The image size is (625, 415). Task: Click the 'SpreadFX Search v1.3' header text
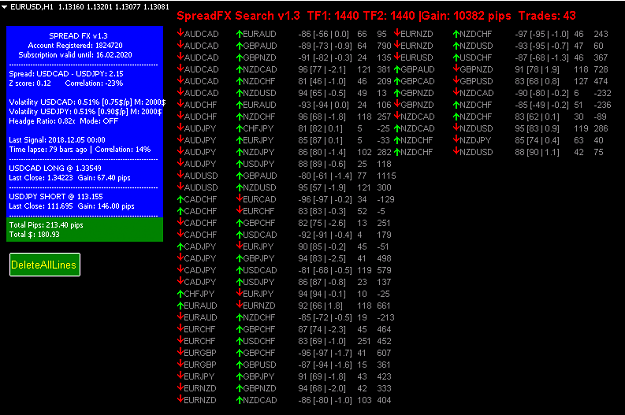point(238,16)
